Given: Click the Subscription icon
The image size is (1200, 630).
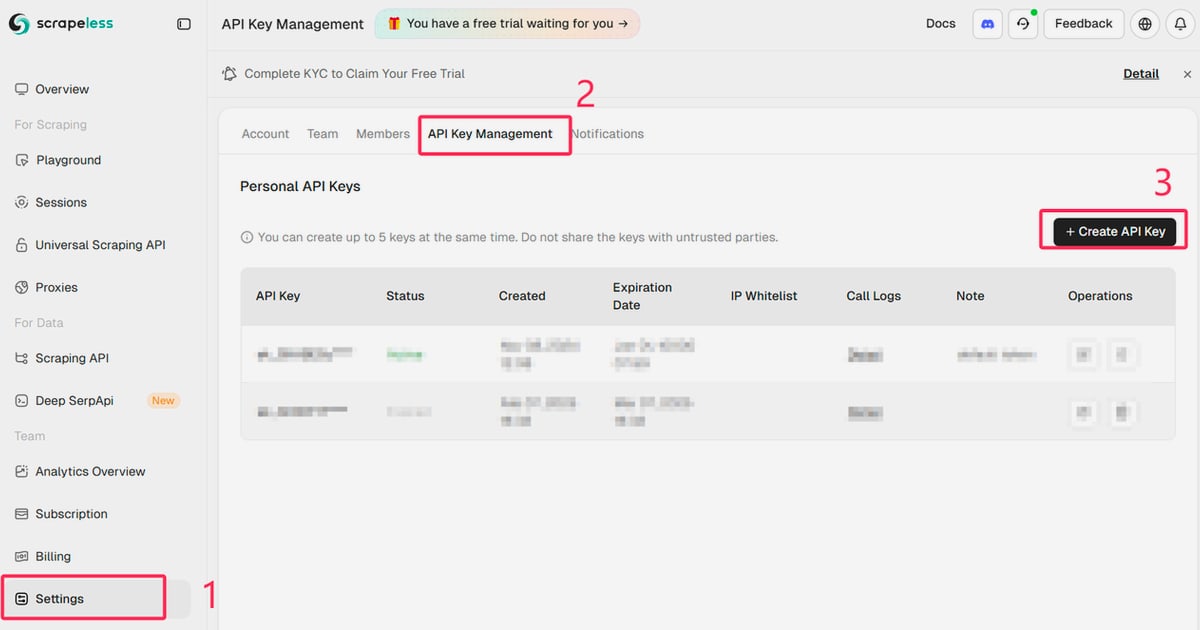Looking at the screenshot, I should coord(21,514).
